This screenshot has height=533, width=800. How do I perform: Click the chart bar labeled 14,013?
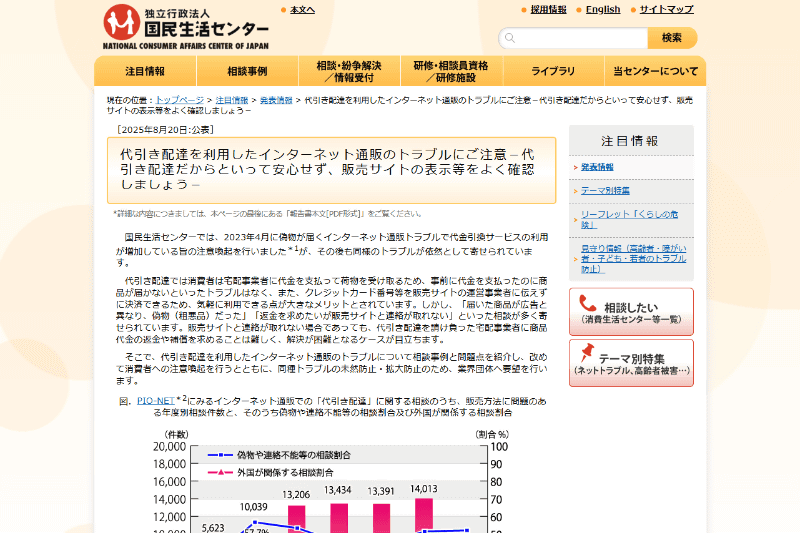coord(423,515)
